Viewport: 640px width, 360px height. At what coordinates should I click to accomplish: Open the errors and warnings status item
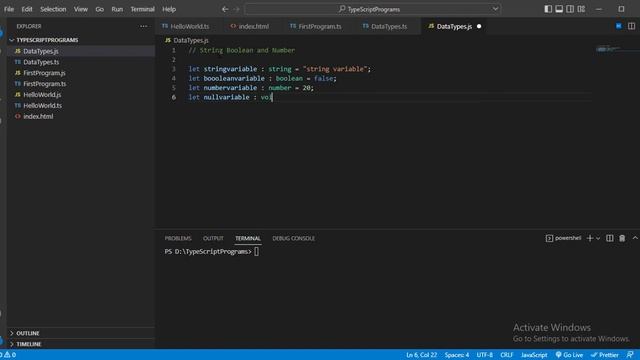(x=8, y=355)
